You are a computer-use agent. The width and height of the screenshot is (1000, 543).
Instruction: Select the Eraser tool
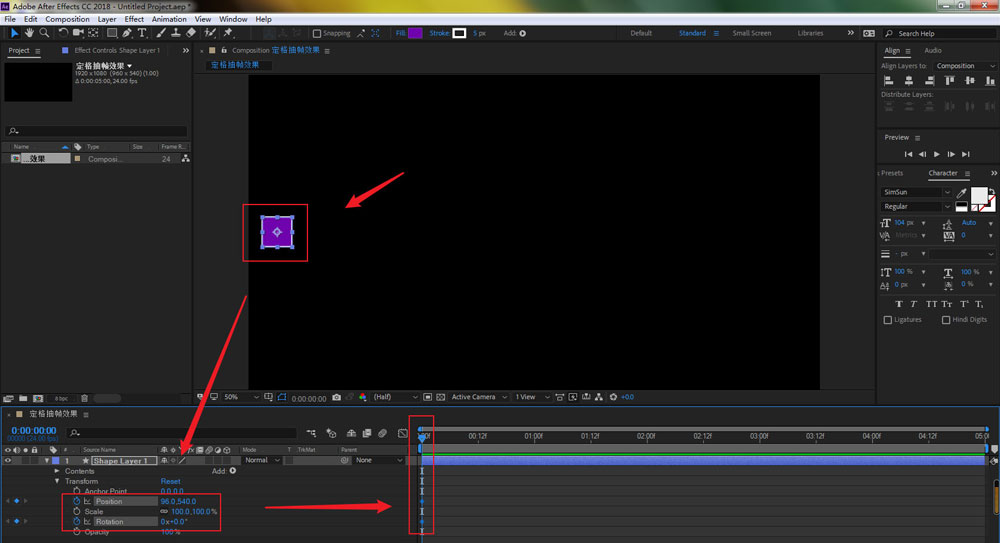[191, 33]
